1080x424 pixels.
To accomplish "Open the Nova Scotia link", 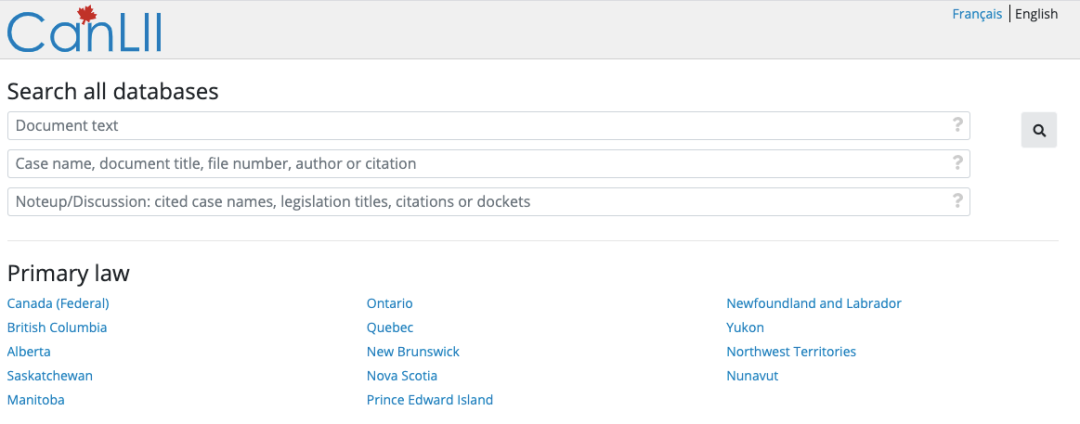I will 402,376.
